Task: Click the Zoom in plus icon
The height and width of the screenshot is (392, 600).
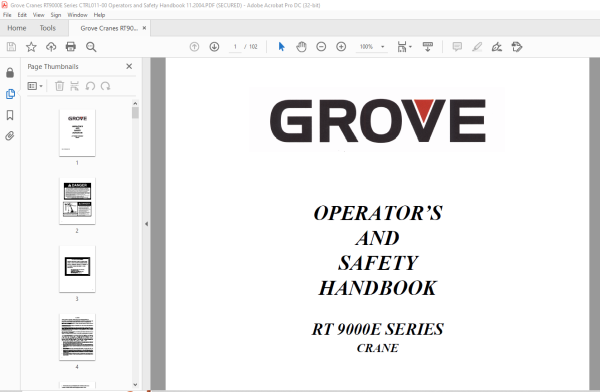Action: pyautogui.click(x=341, y=47)
